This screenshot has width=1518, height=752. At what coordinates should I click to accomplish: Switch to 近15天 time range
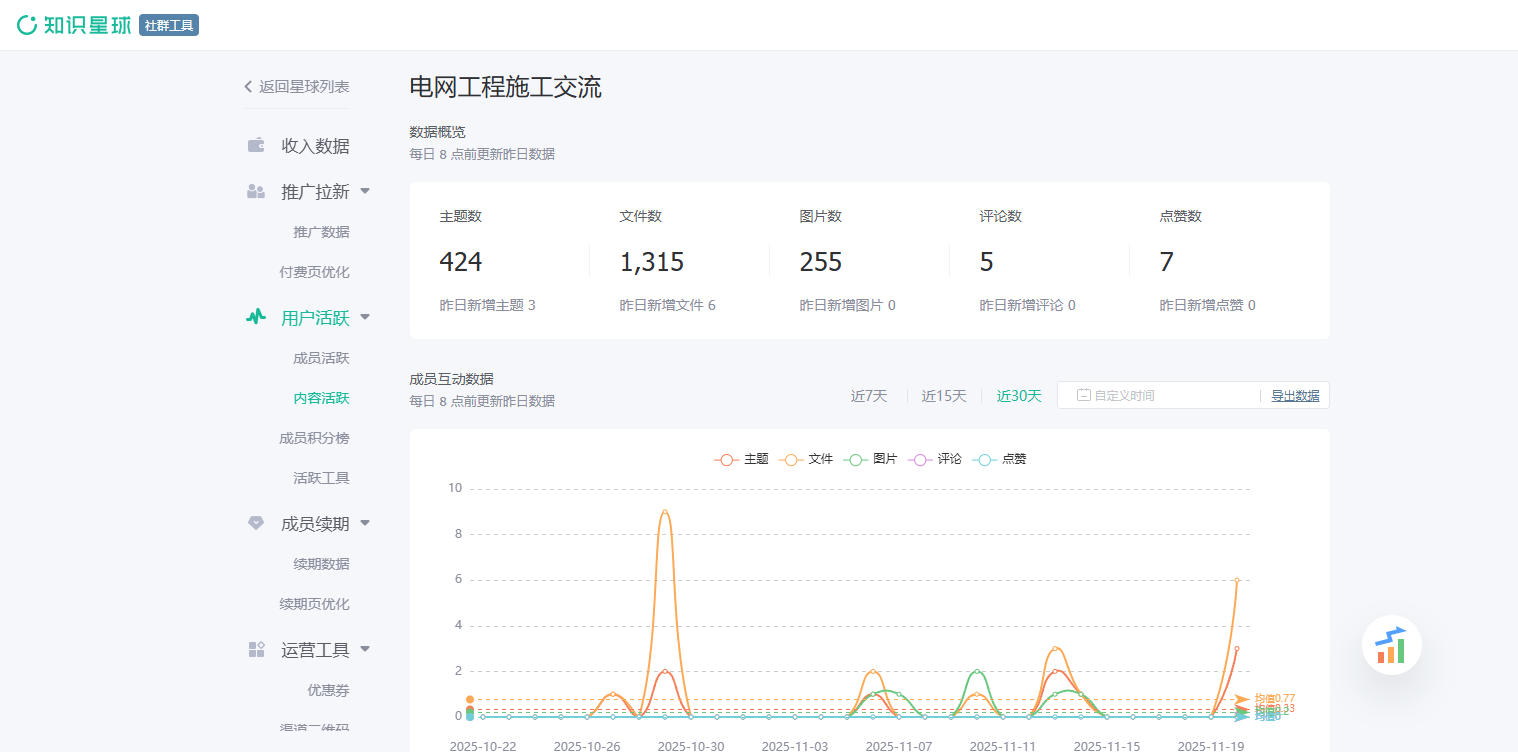click(x=943, y=396)
